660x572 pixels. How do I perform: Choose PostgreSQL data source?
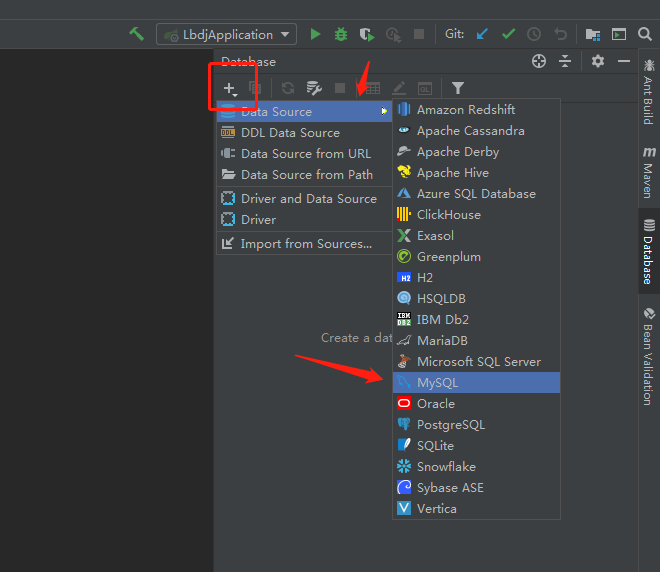tap(476, 425)
